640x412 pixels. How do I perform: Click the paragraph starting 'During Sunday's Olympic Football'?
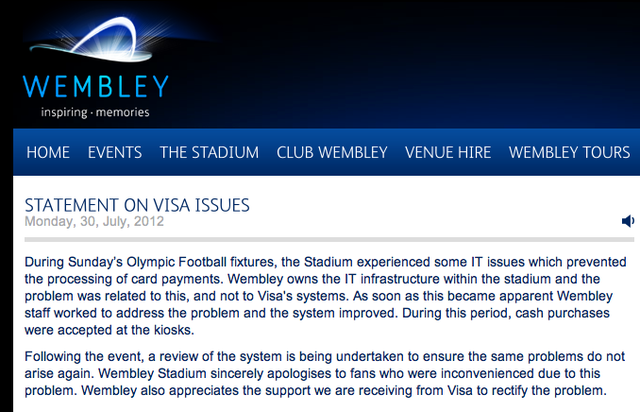(x=325, y=296)
